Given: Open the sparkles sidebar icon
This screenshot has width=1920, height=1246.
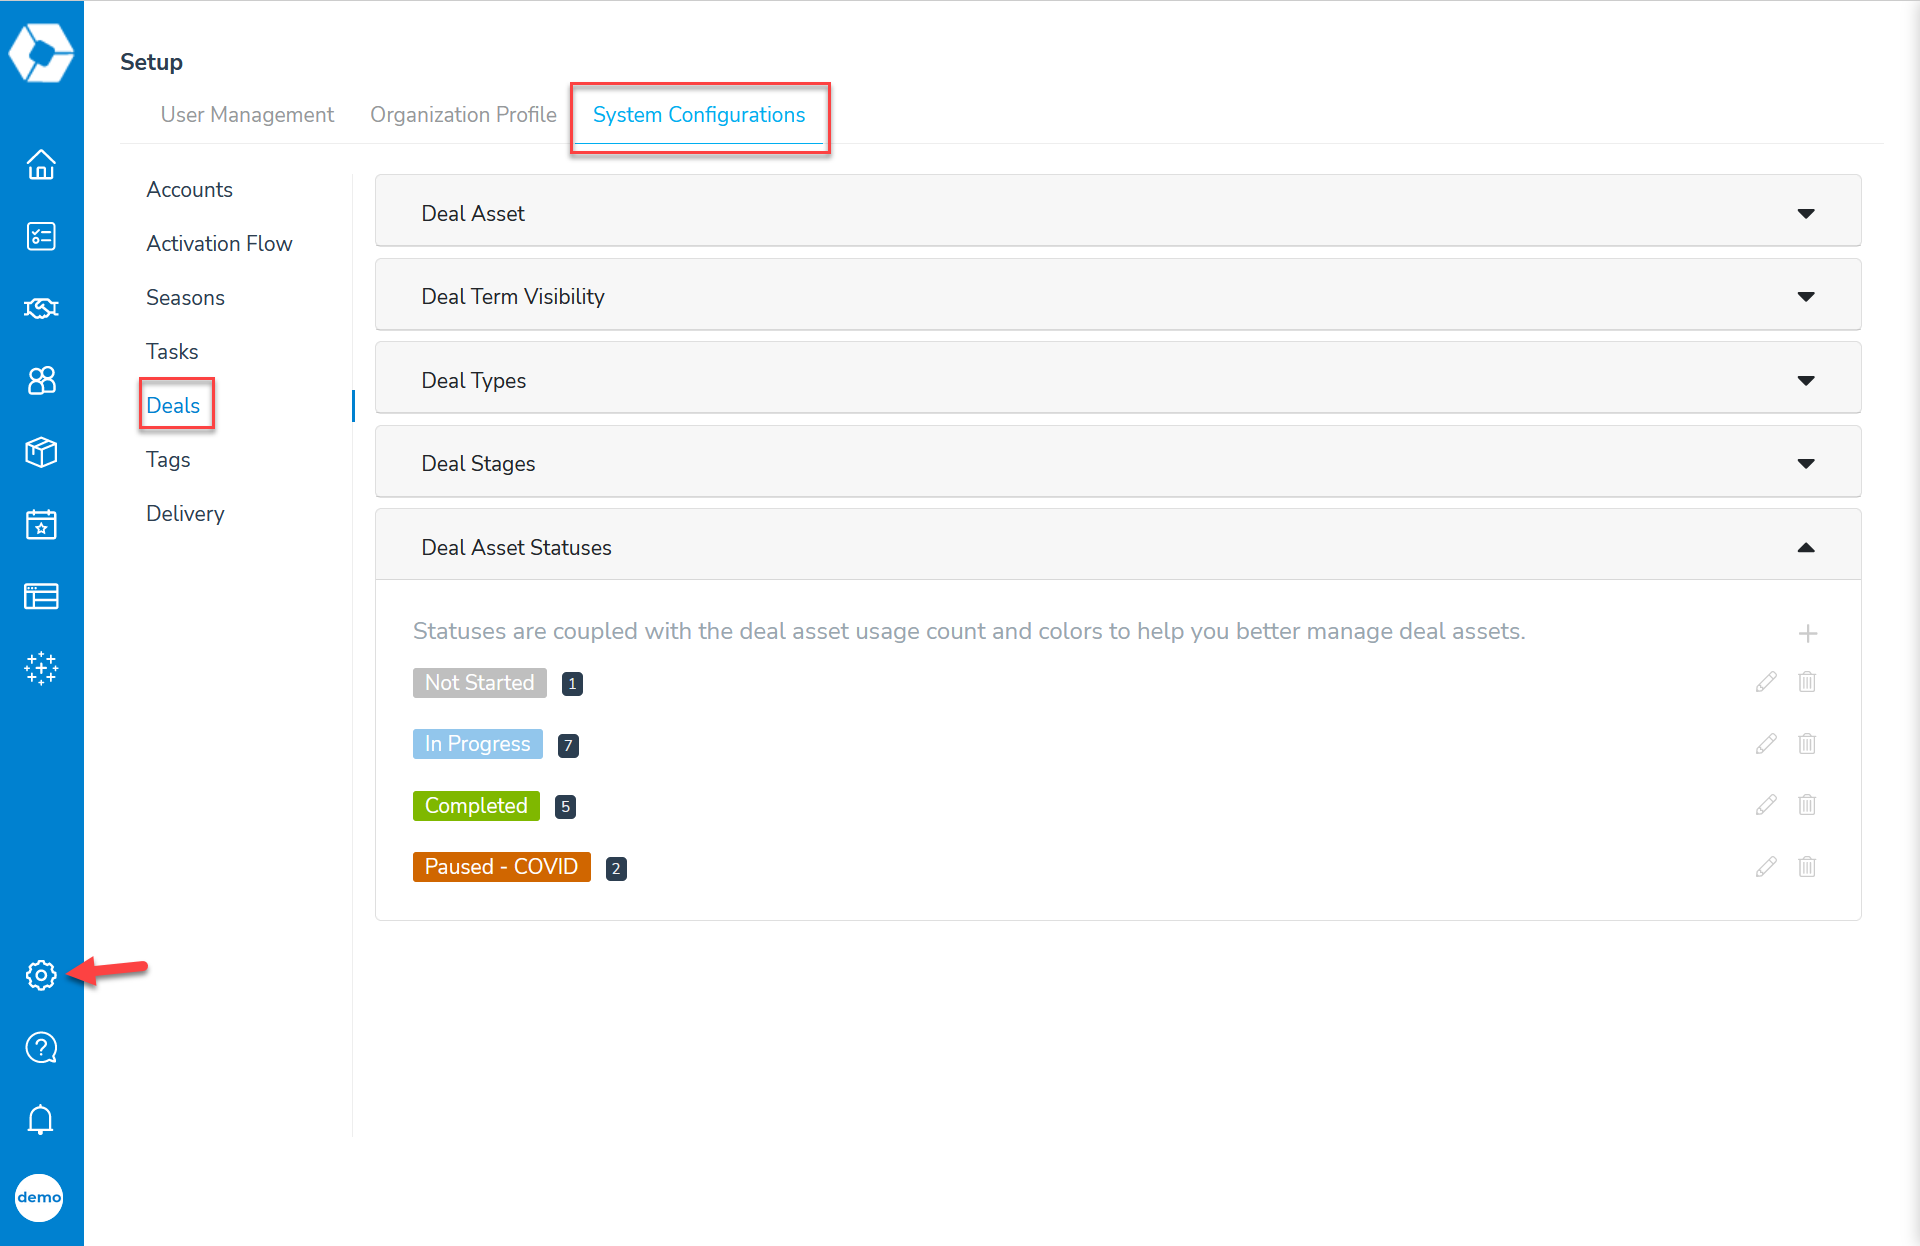Looking at the screenshot, I should pyautogui.click(x=41, y=668).
